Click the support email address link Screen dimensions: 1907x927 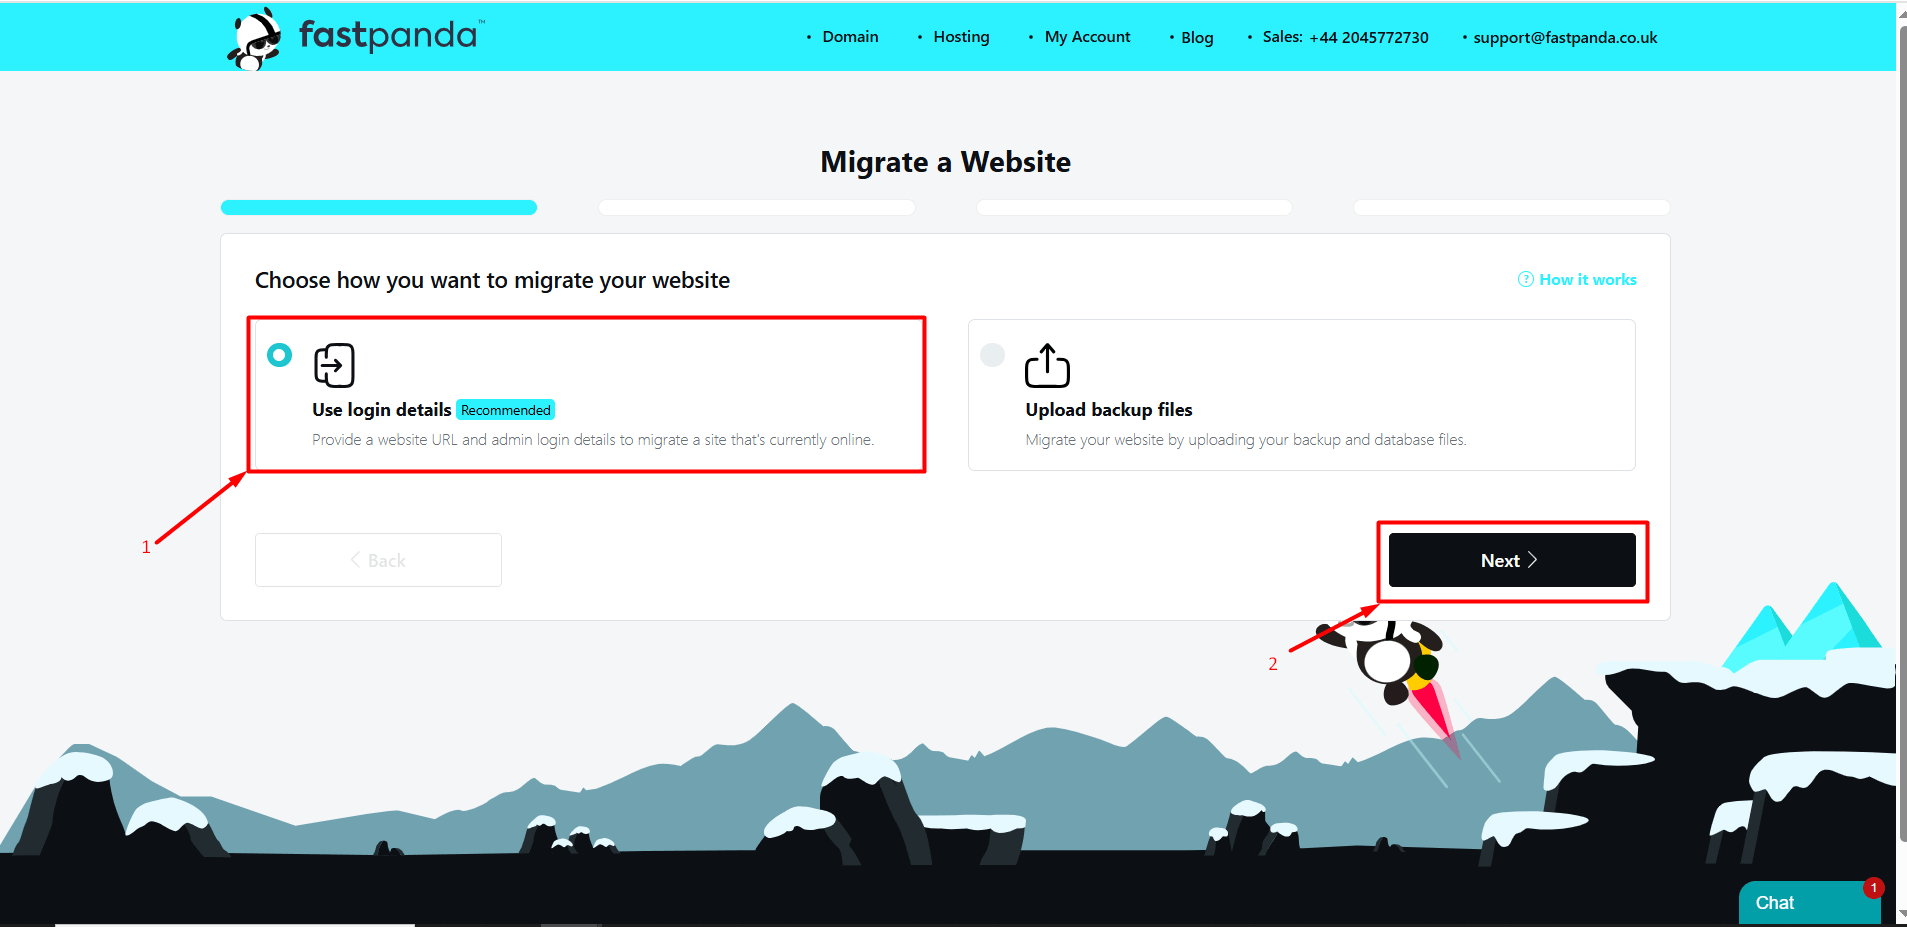(1565, 38)
